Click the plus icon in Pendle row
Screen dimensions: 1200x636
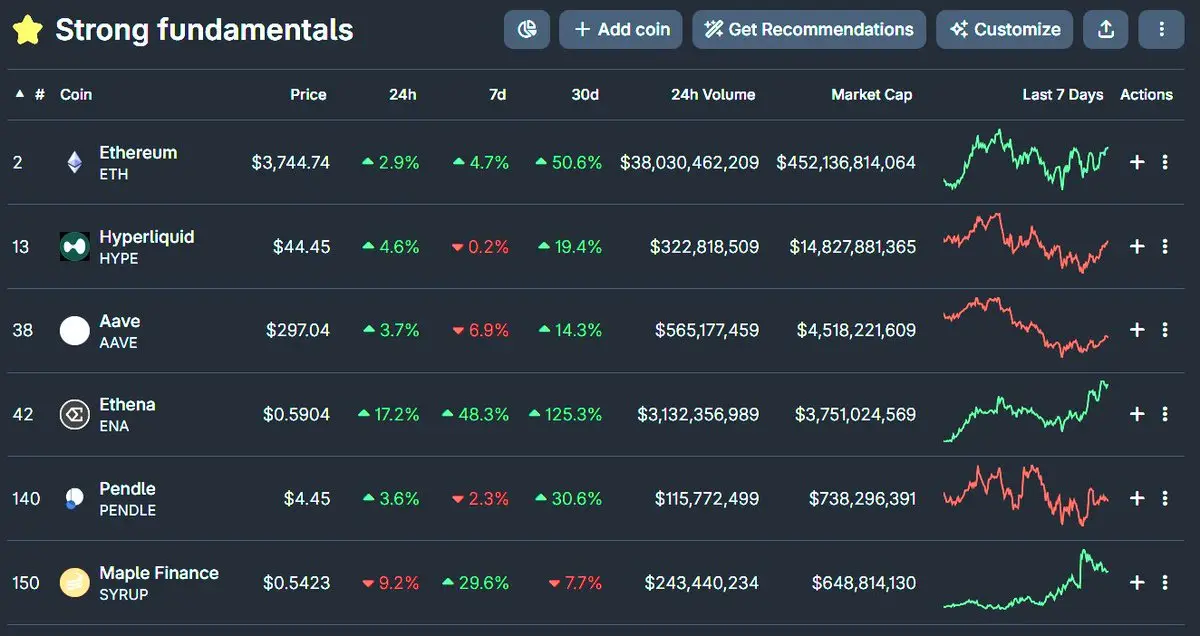click(1137, 498)
